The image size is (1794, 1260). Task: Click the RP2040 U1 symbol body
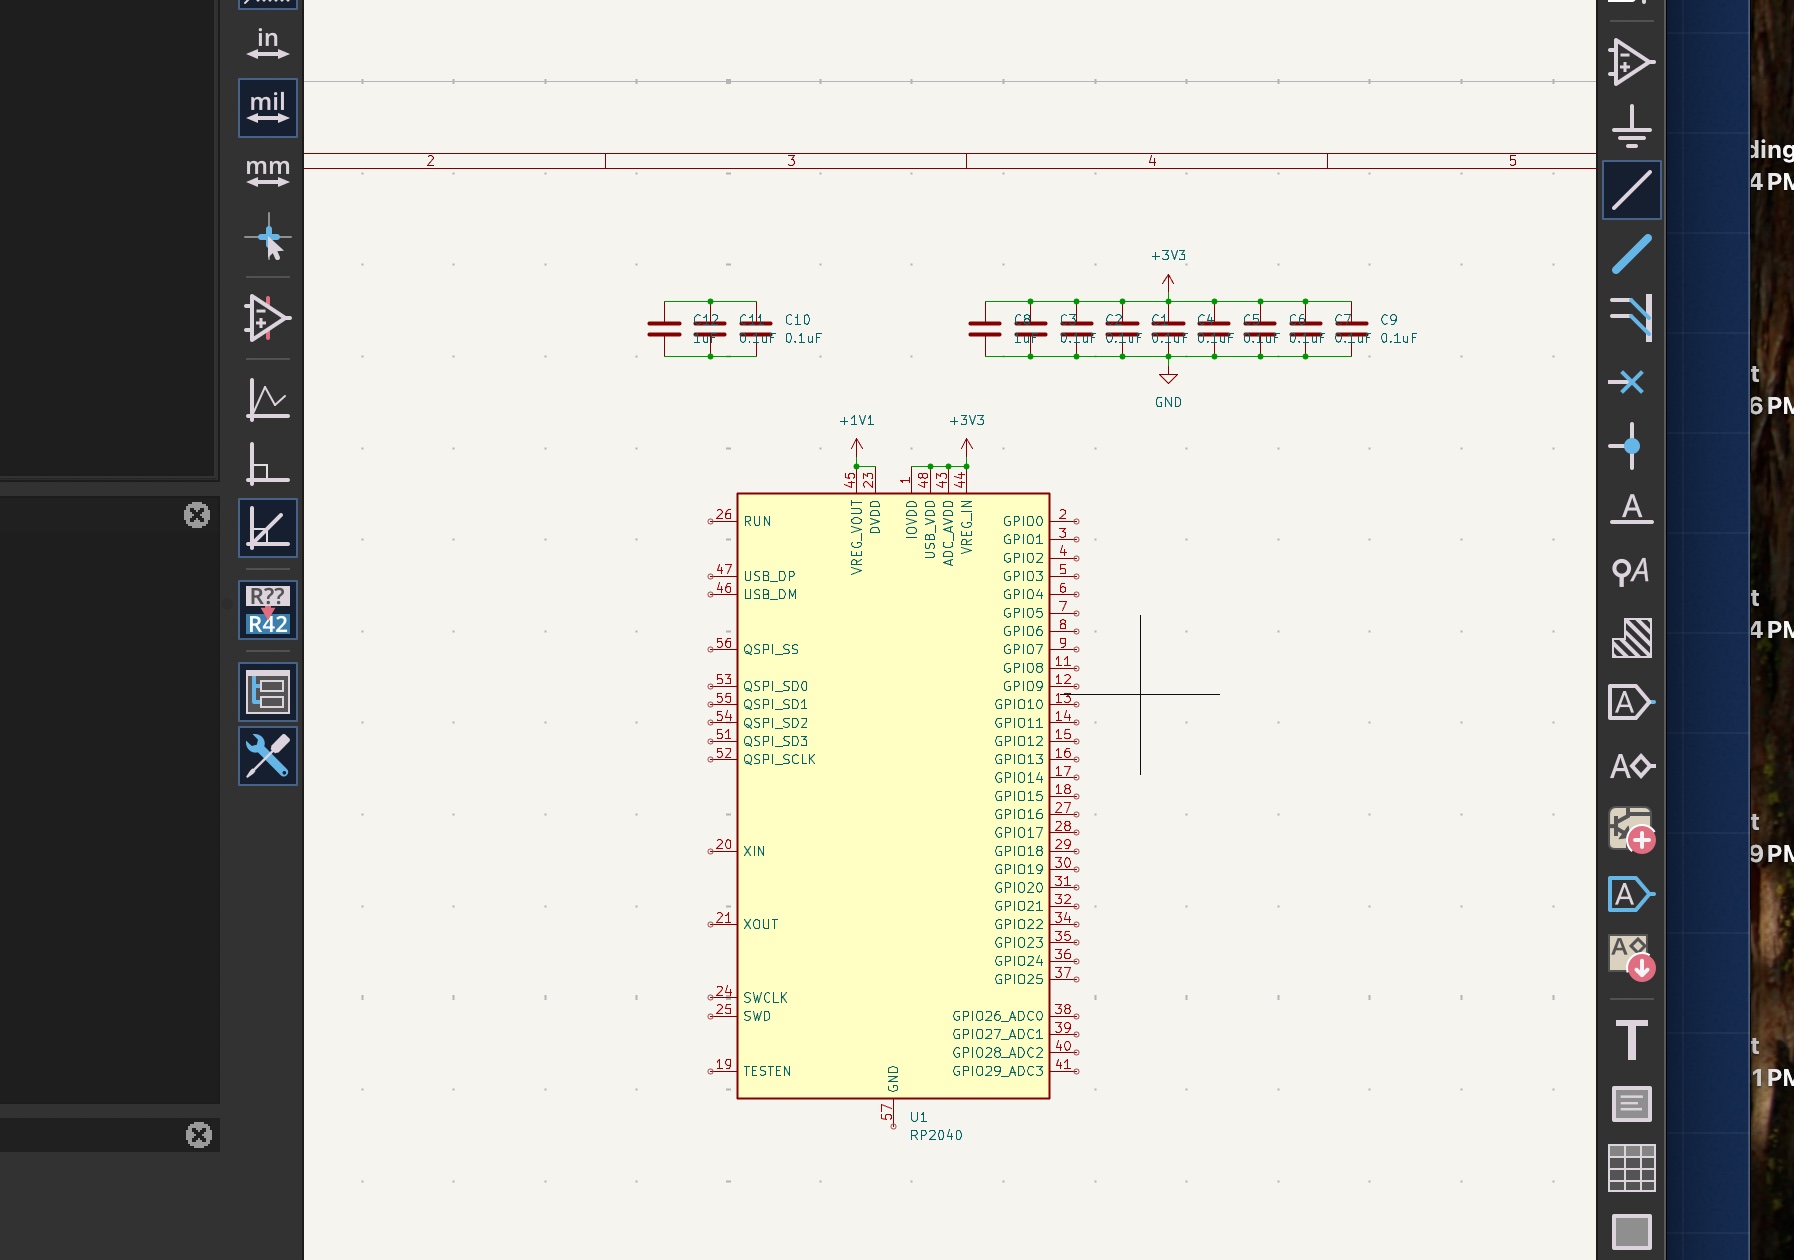pyautogui.click(x=893, y=800)
